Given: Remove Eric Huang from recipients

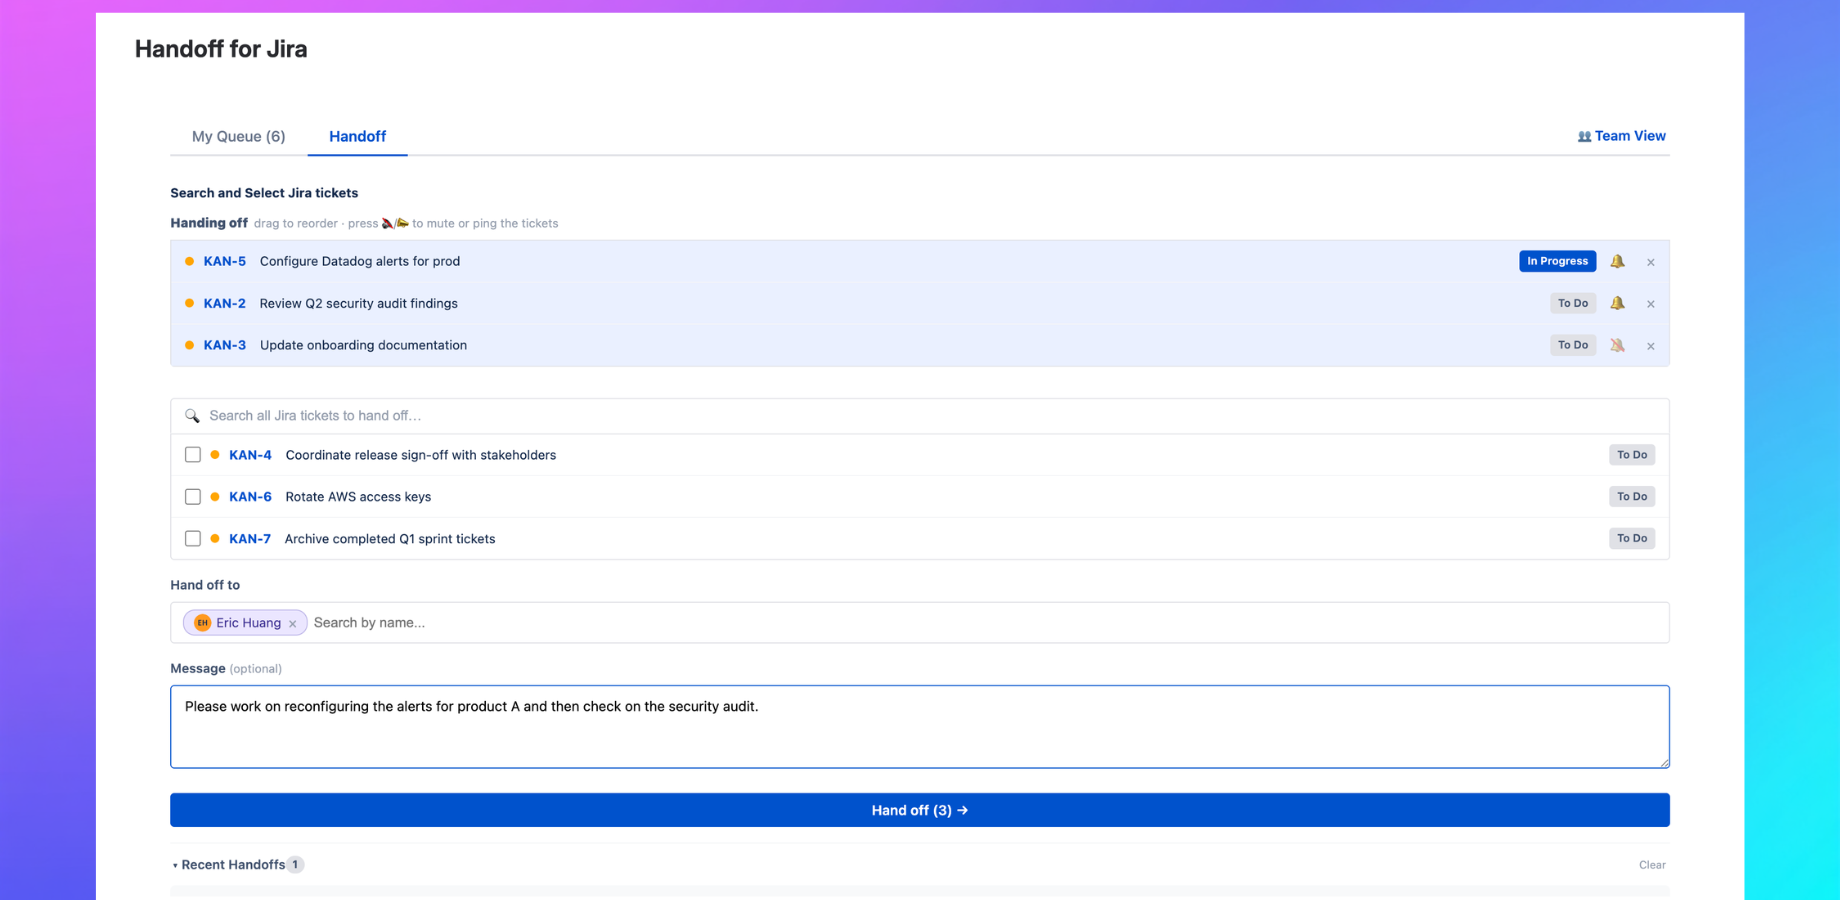Looking at the screenshot, I should (293, 624).
